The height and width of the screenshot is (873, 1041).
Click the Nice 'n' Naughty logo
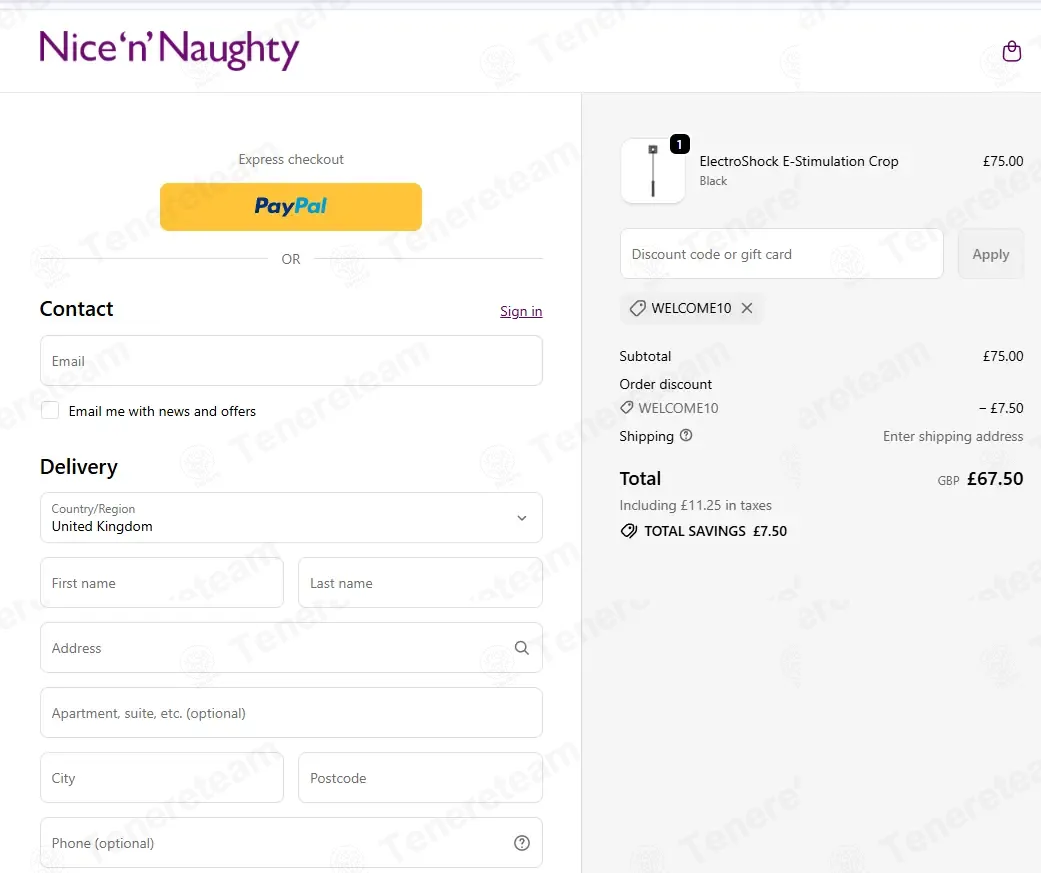pos(169,49)
